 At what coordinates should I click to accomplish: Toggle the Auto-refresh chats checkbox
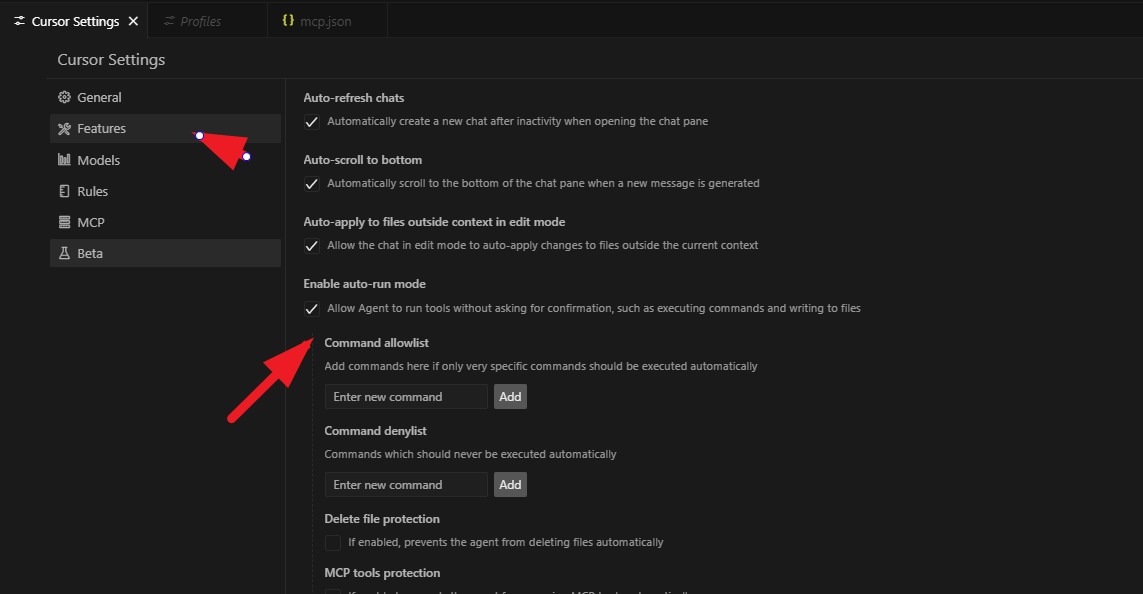click(311, 122)
